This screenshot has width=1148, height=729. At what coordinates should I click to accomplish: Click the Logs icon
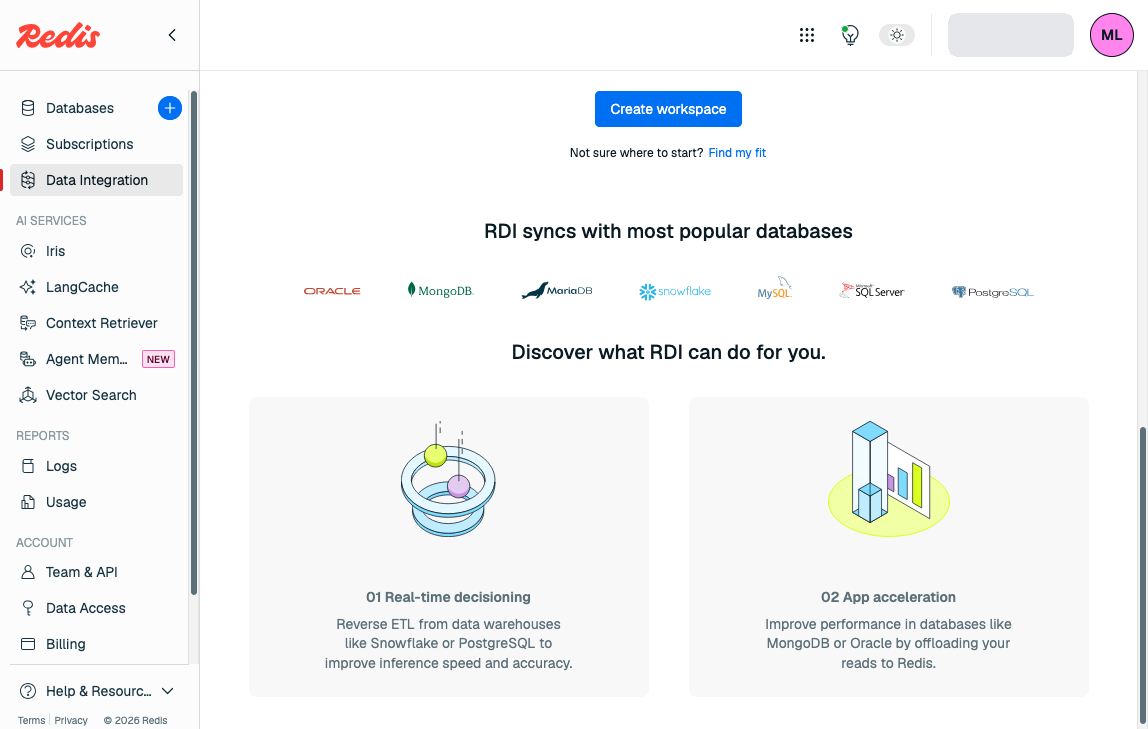[28, 466]
